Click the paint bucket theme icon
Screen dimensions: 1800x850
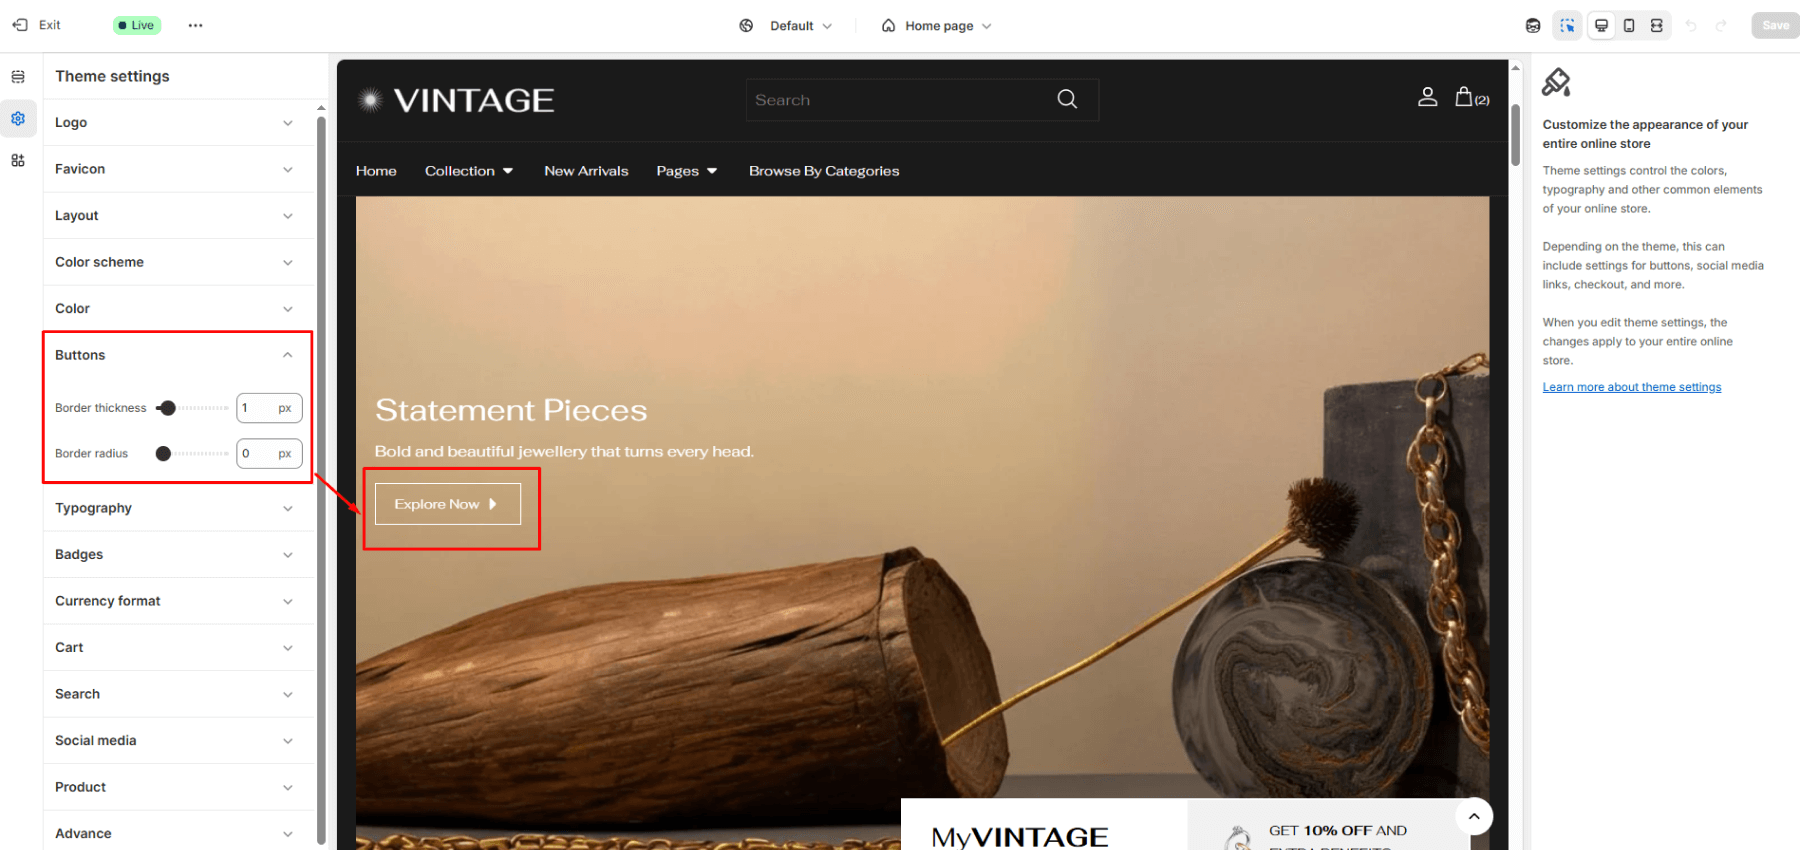[x=1556, y=82]
